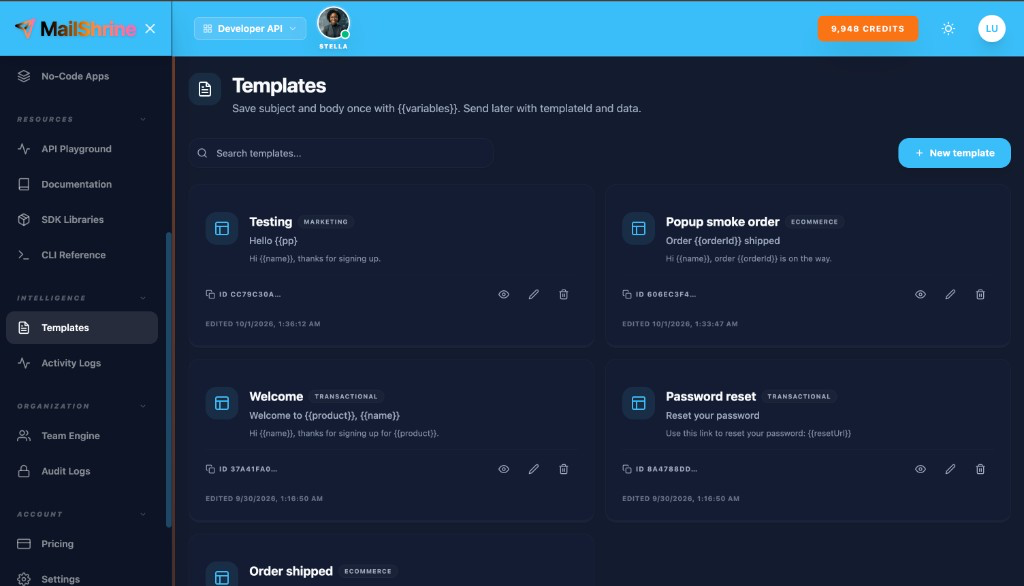Copy the Password reset ID 8A4788DD

pos(660,469)
